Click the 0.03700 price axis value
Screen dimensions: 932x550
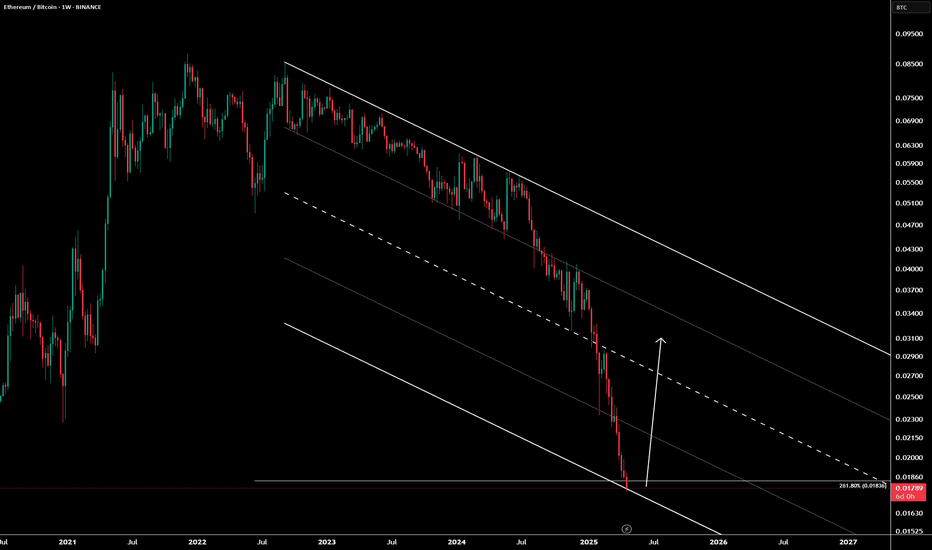pos(909,290)
